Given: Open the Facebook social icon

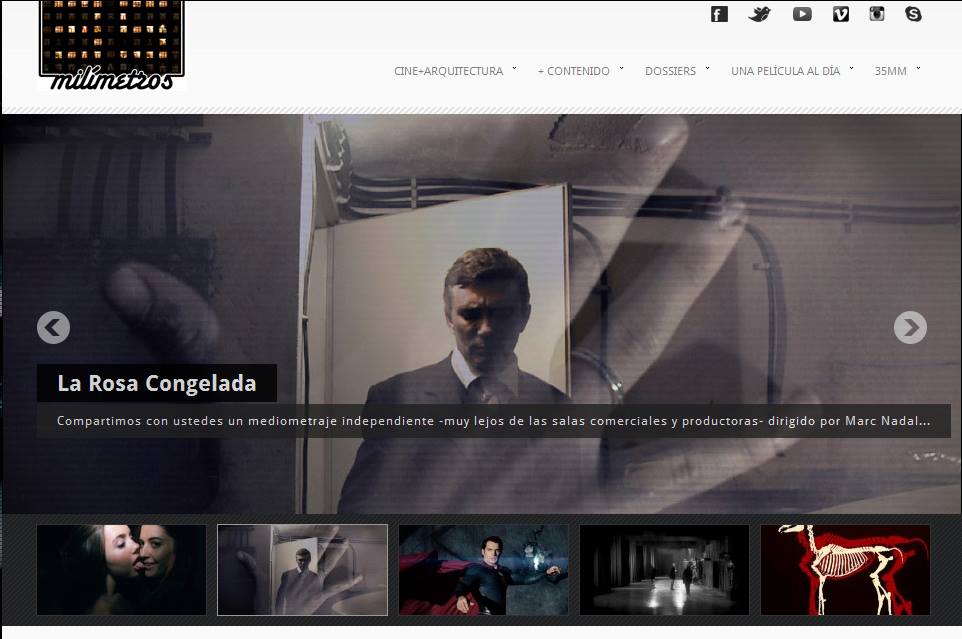Looking at the screenshot, I should pyautogui.click(x=719, y=14).
